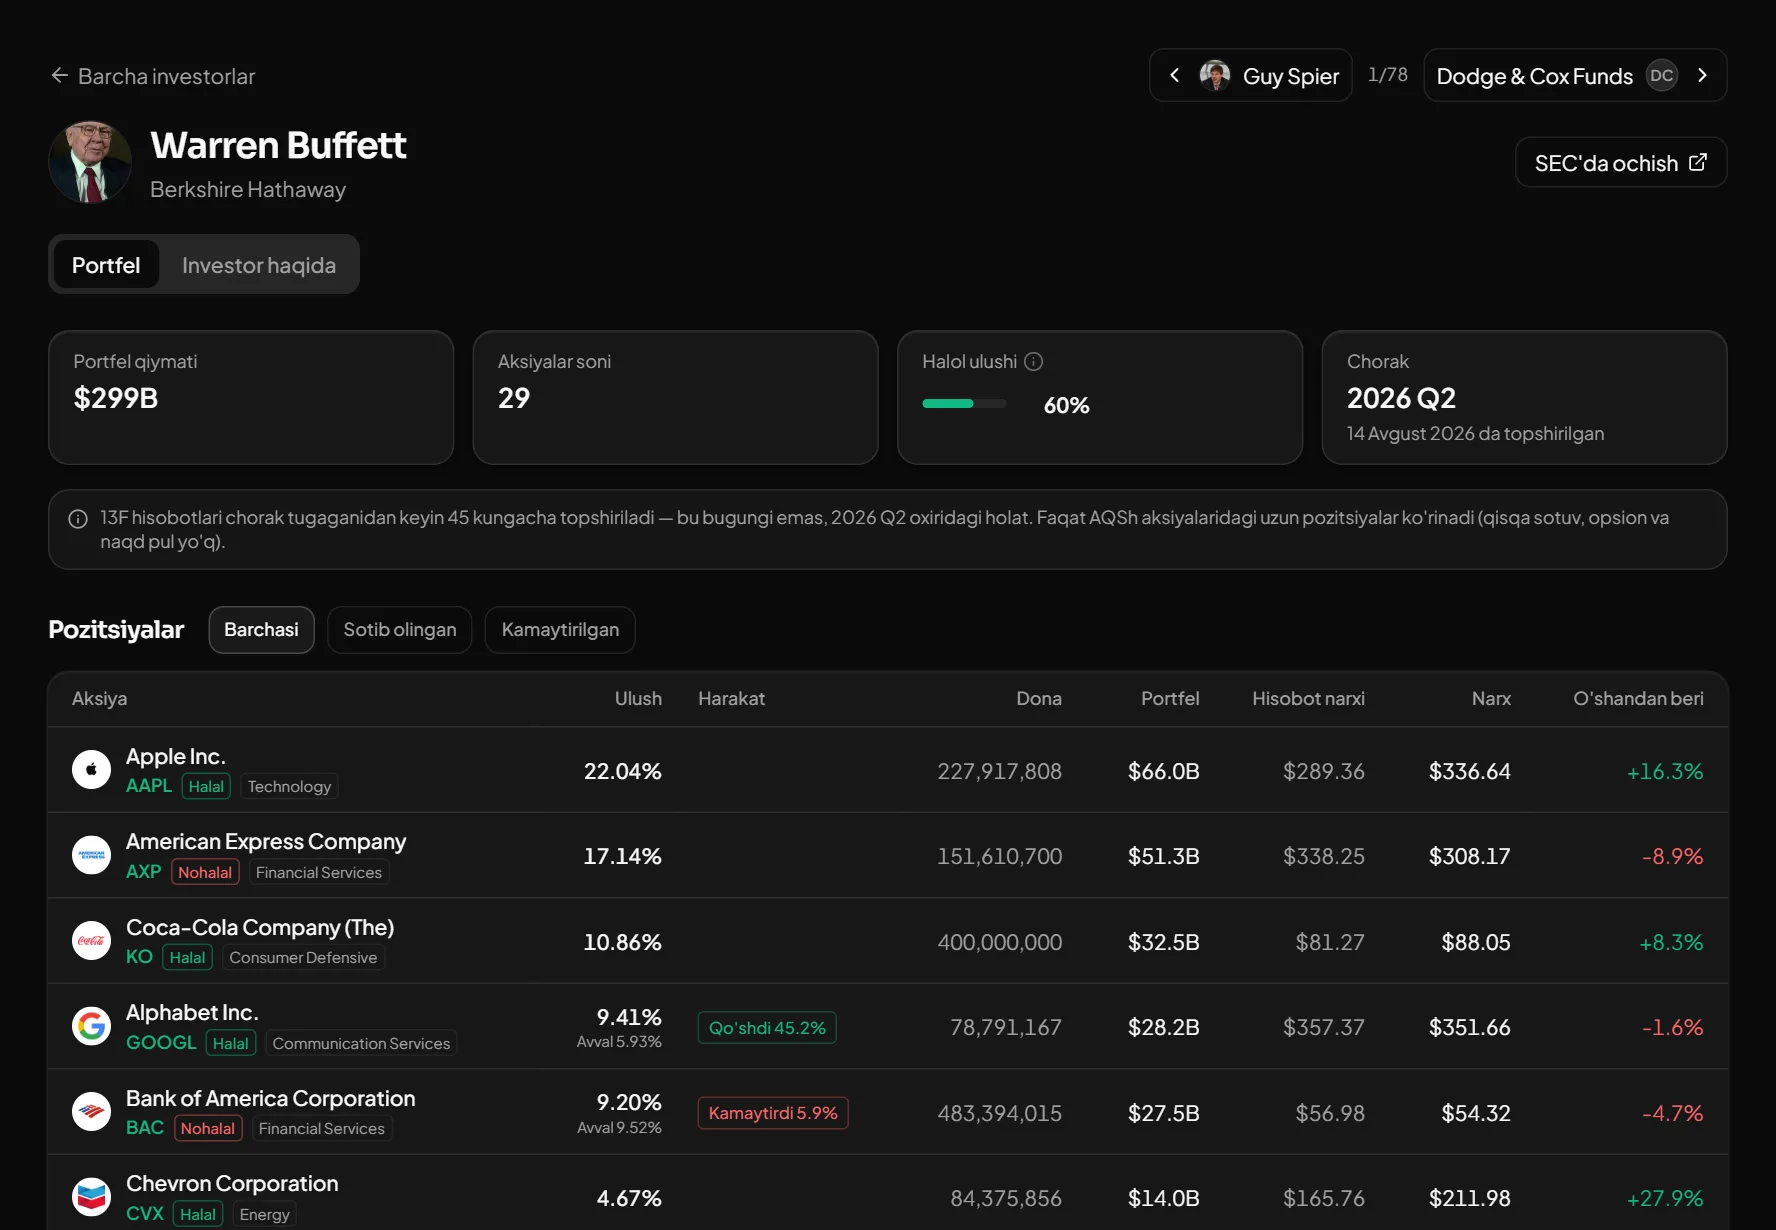Click the Coca-Cola logo icon
The width and height of the screenshot is (1776, 1230).
click(91, 941)
